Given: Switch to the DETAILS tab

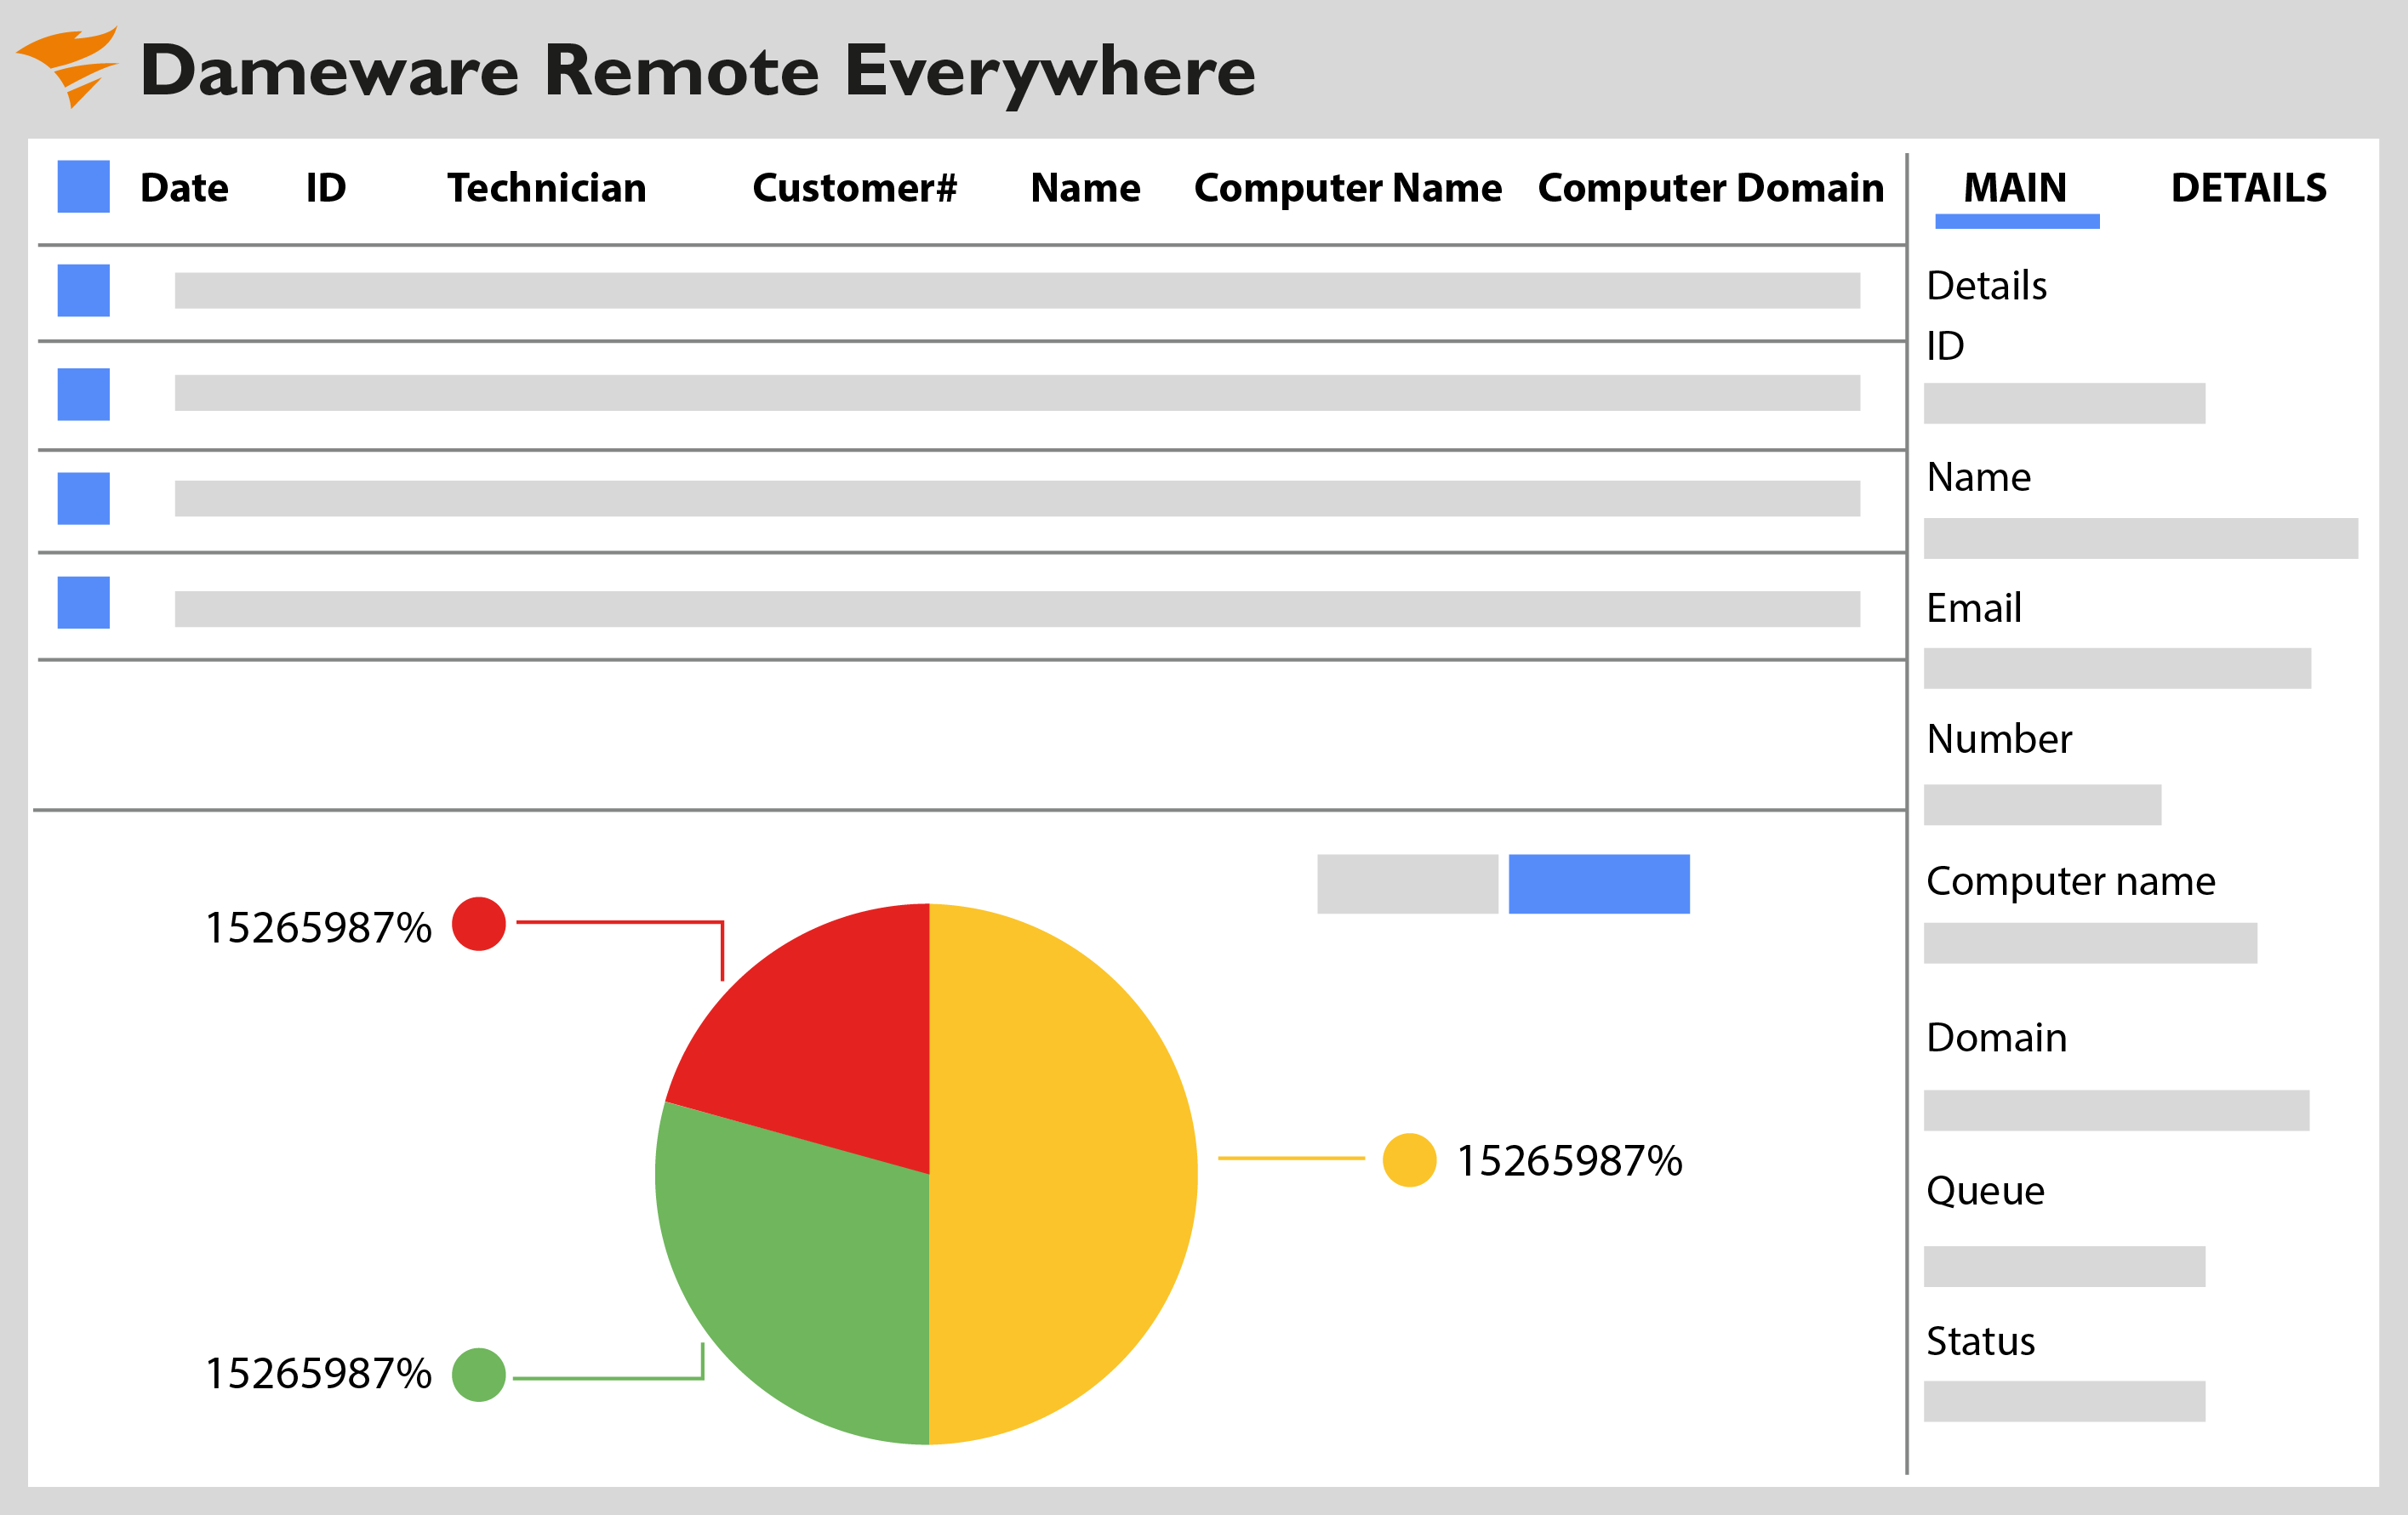Looking at the screenshot, I should coord(2249,188).
